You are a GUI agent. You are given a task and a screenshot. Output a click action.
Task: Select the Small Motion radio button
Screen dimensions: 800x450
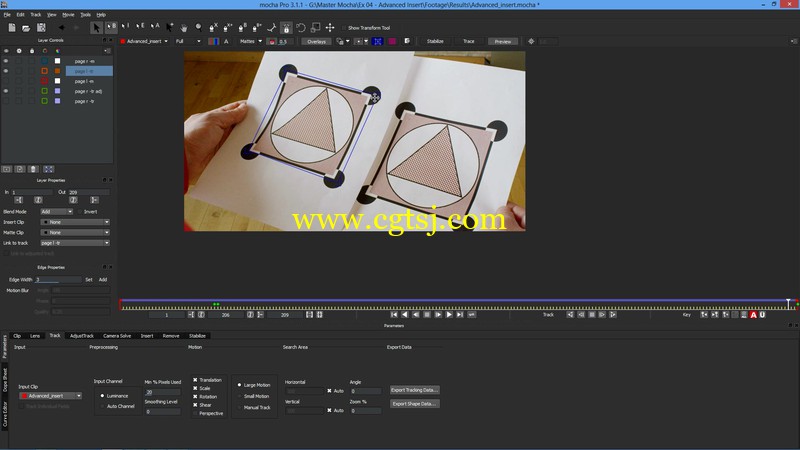click(239, 396)
